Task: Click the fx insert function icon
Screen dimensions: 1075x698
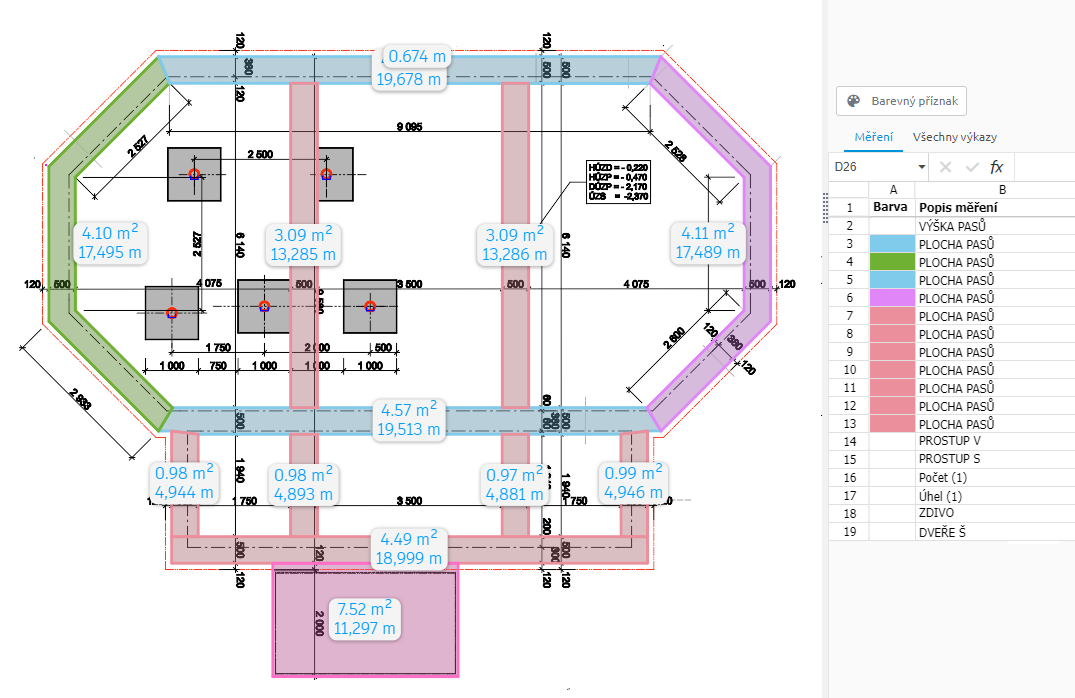Action: [x=996, y=167]
